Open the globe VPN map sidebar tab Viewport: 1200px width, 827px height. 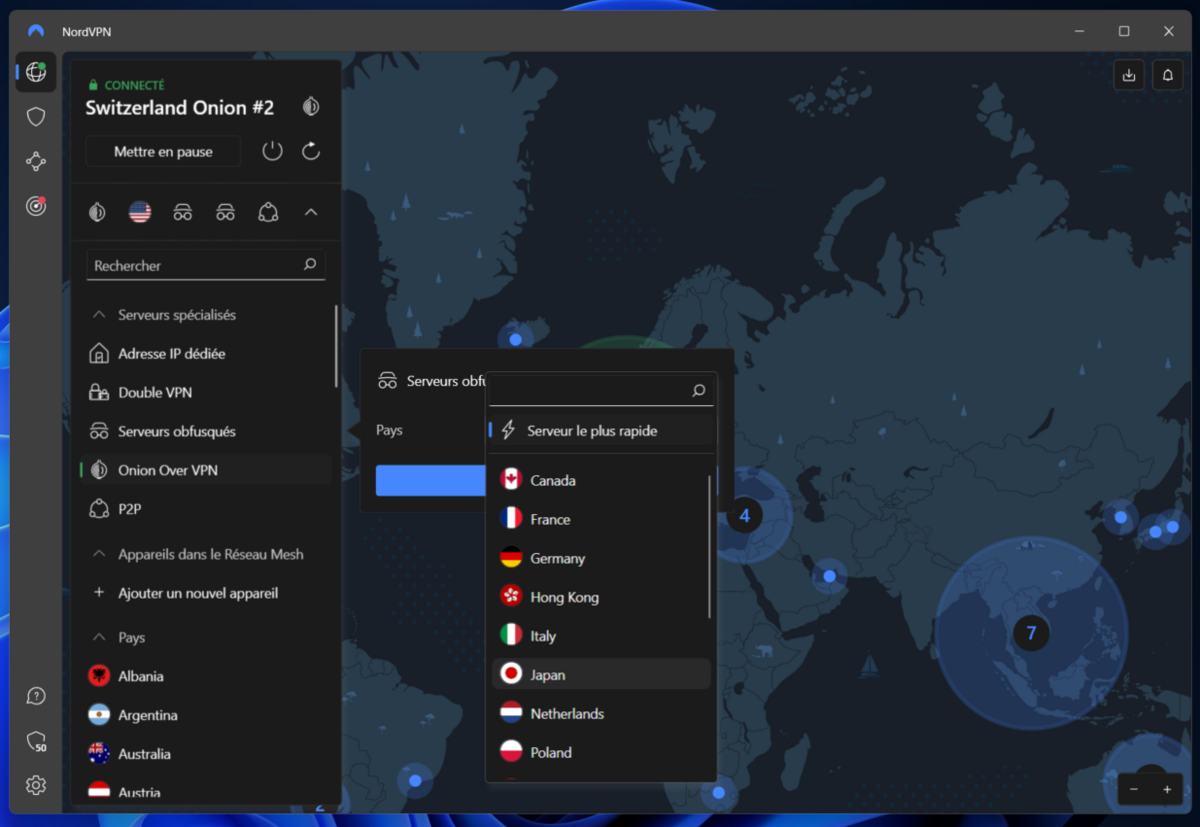(x=36, y=72)
